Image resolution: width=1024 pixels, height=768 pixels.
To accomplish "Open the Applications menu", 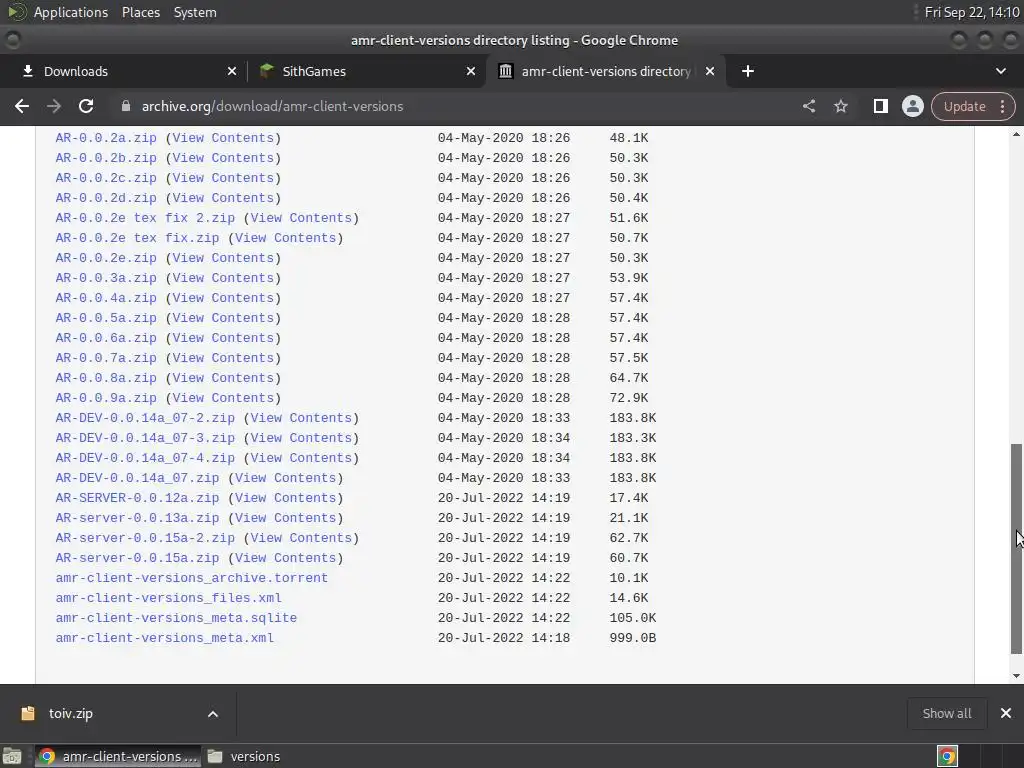I will (x=71, y=12).
